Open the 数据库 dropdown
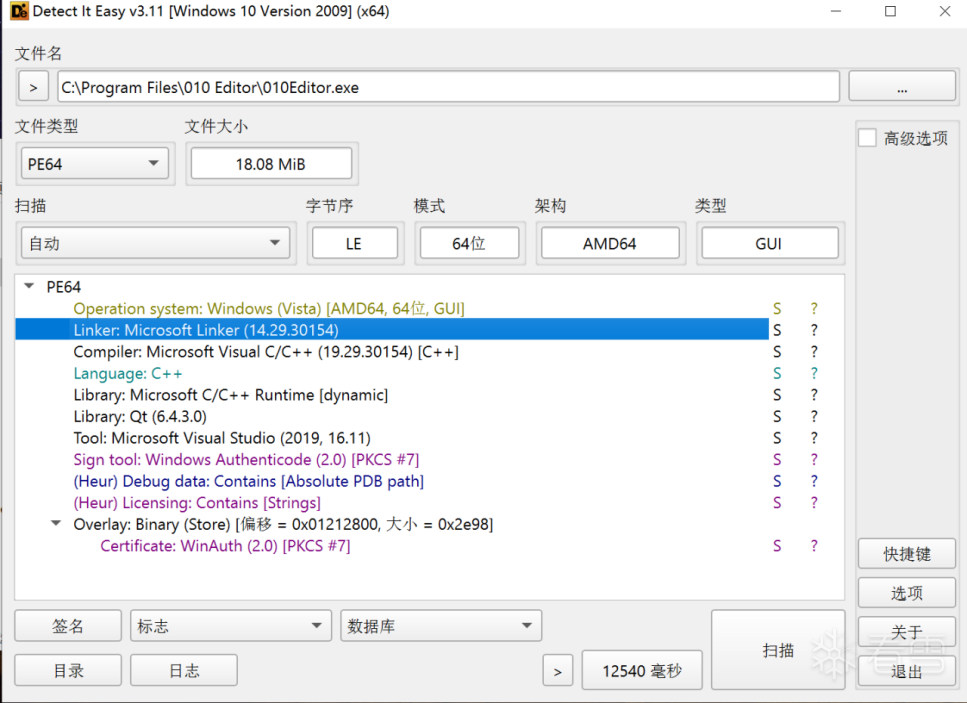967x703 pixels. [x=441, y=626]
